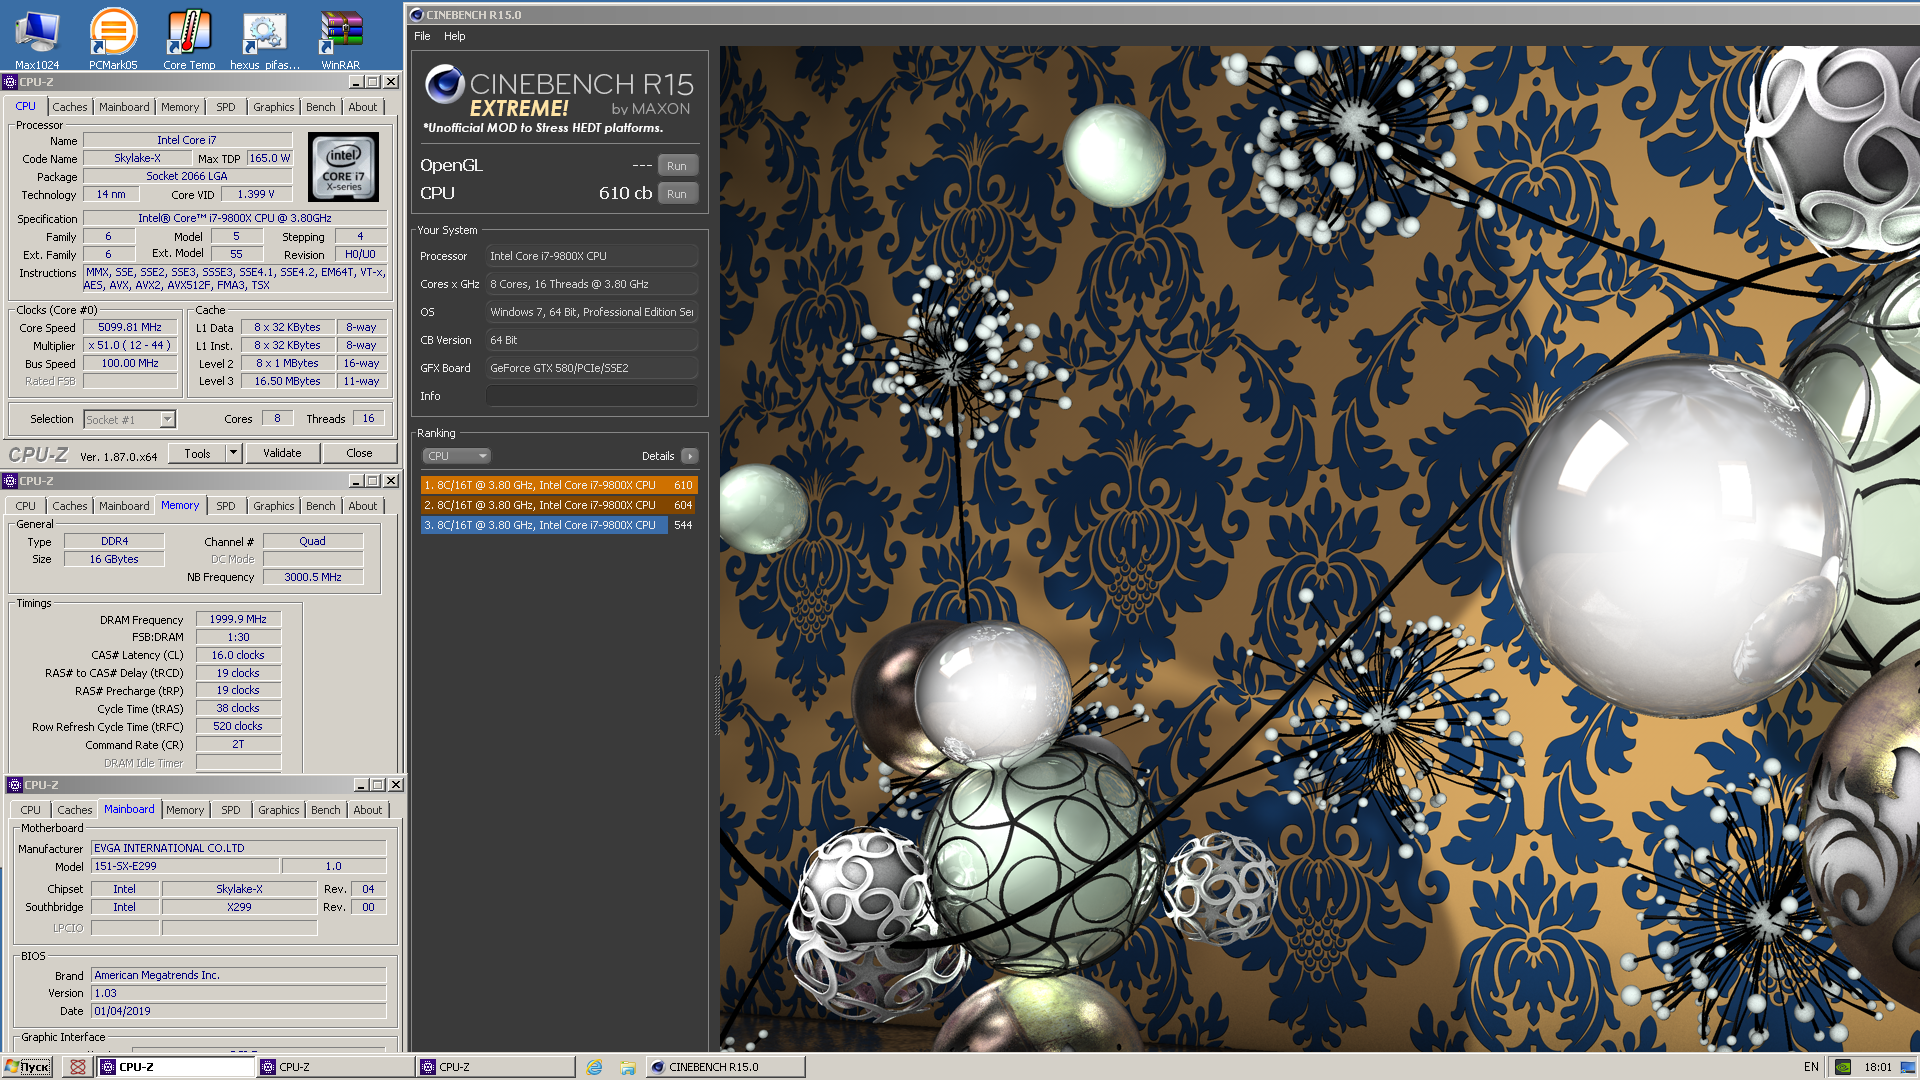Open the CPU-Z Tools dropdown arrow

point(233,453)
